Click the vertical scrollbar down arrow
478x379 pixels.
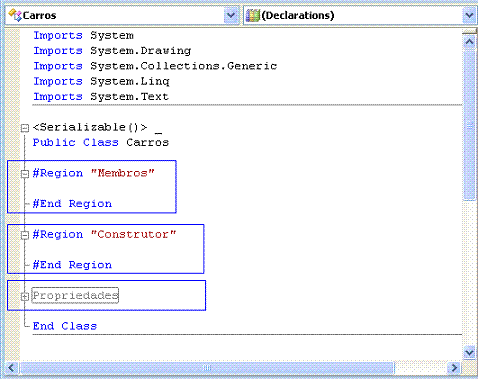pos(469,352)
